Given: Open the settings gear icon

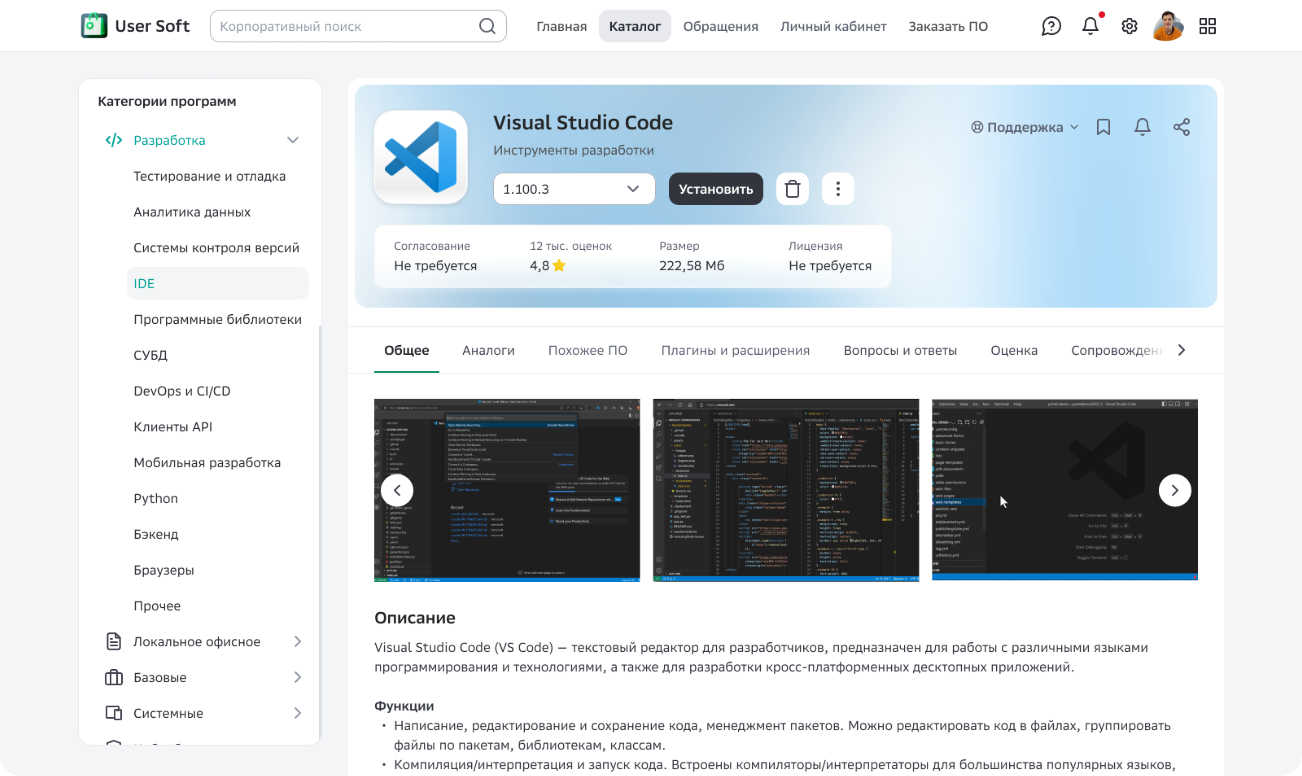Looking at the screenshot, I should 1129,26.
